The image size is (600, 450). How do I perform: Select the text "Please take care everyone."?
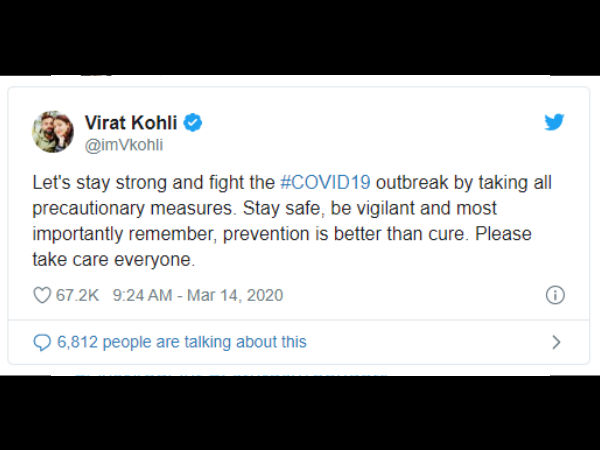tap(282, 246)
